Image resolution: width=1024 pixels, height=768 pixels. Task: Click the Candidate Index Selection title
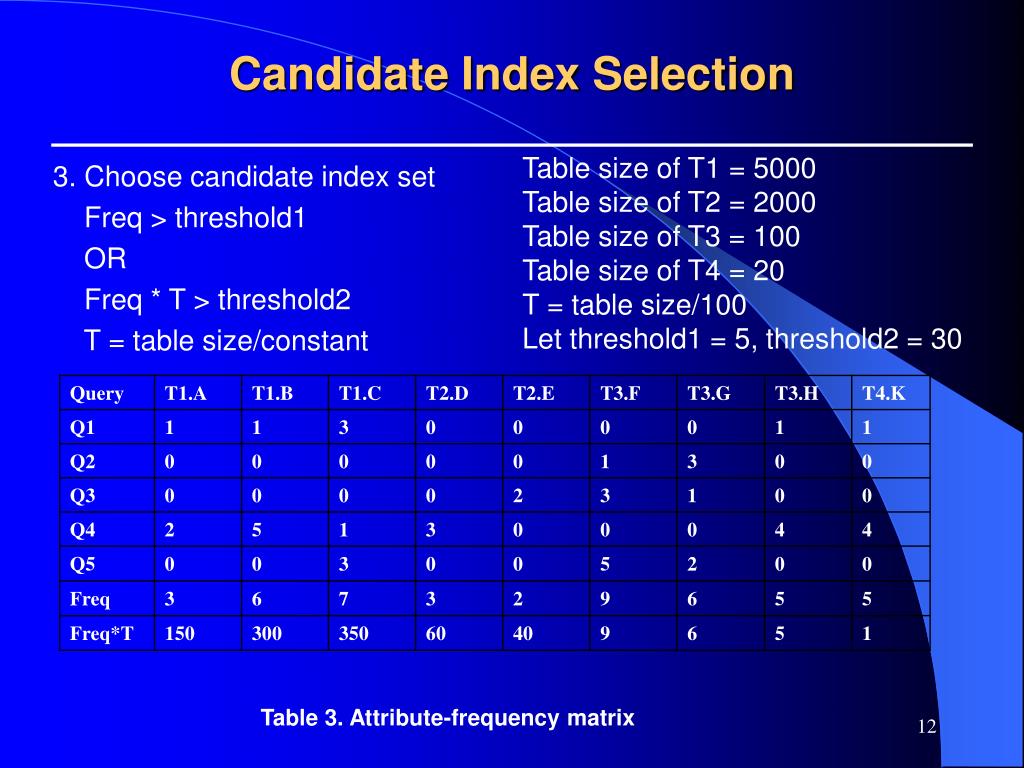pos(511,73)
